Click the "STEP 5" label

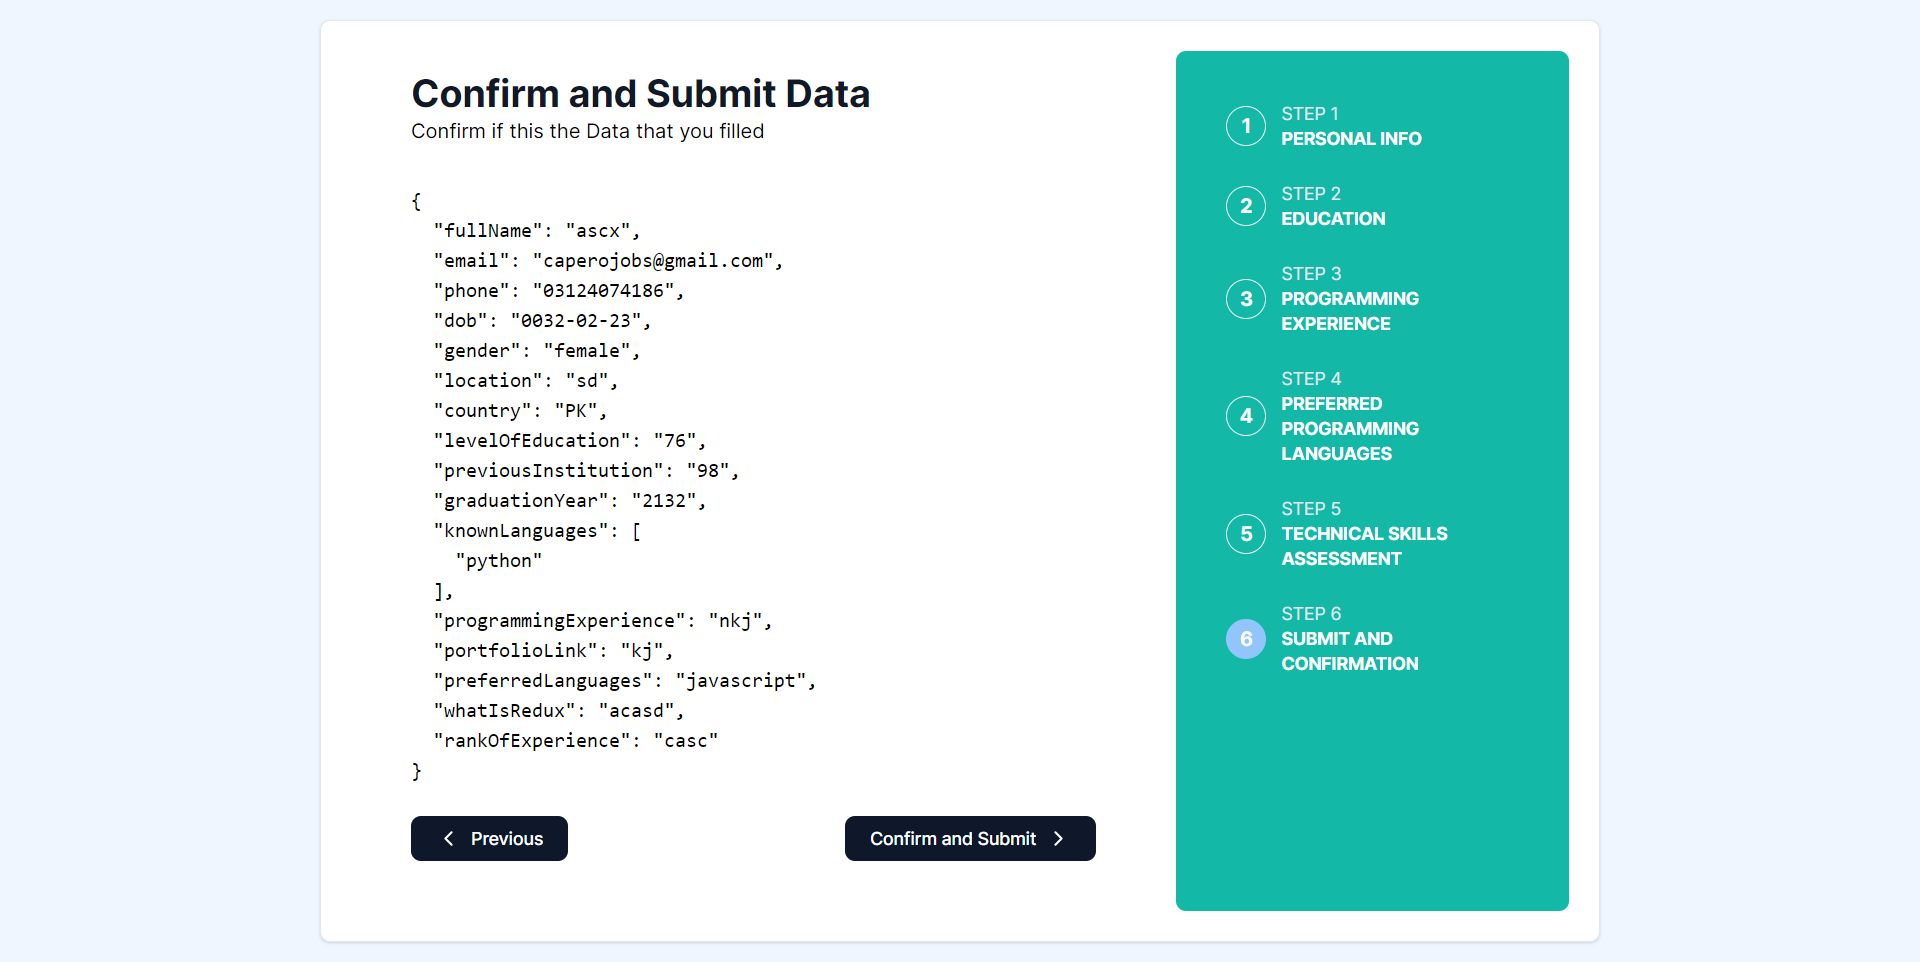point(1311,509)
